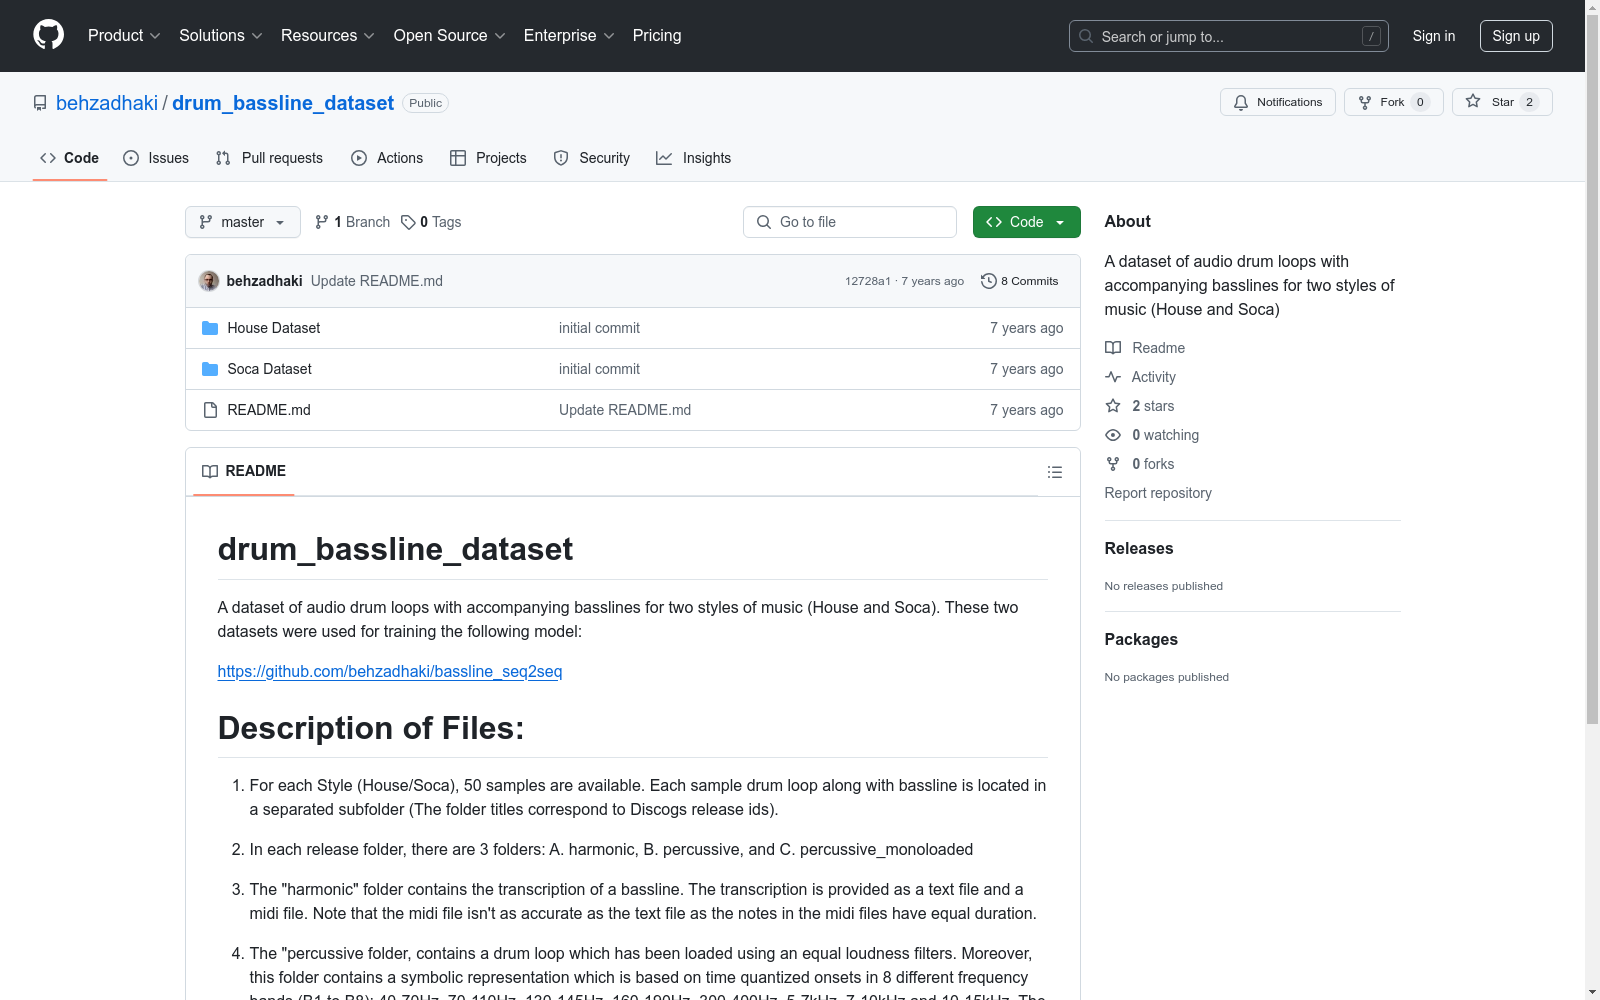The image size is (1600, 1000).
Task: View the 2 stars link
Action: point(1140,406)
